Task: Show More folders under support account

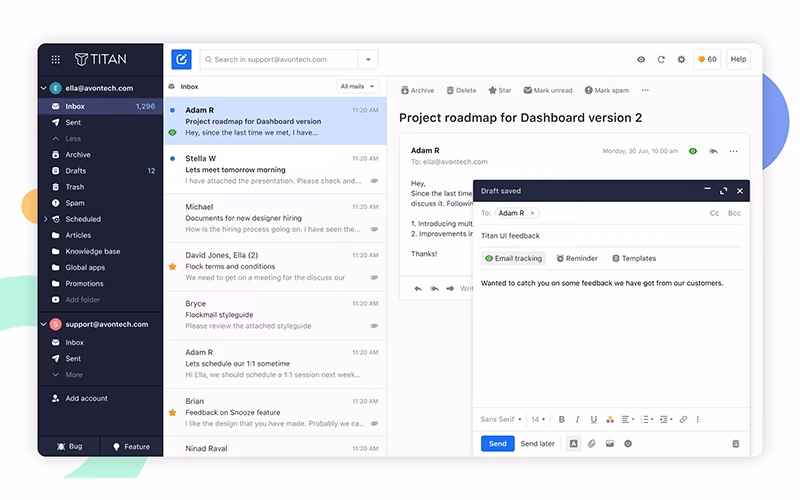Action: [x=67, y=375]
